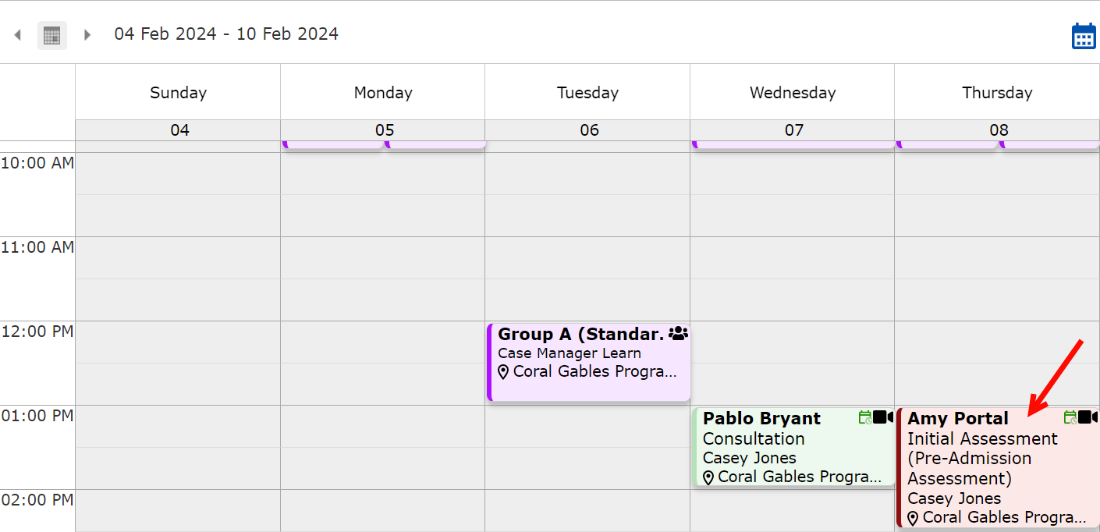Go to the previous week
The width and height of the screenshot is (1100, 532).
click(x=18, y=35)
